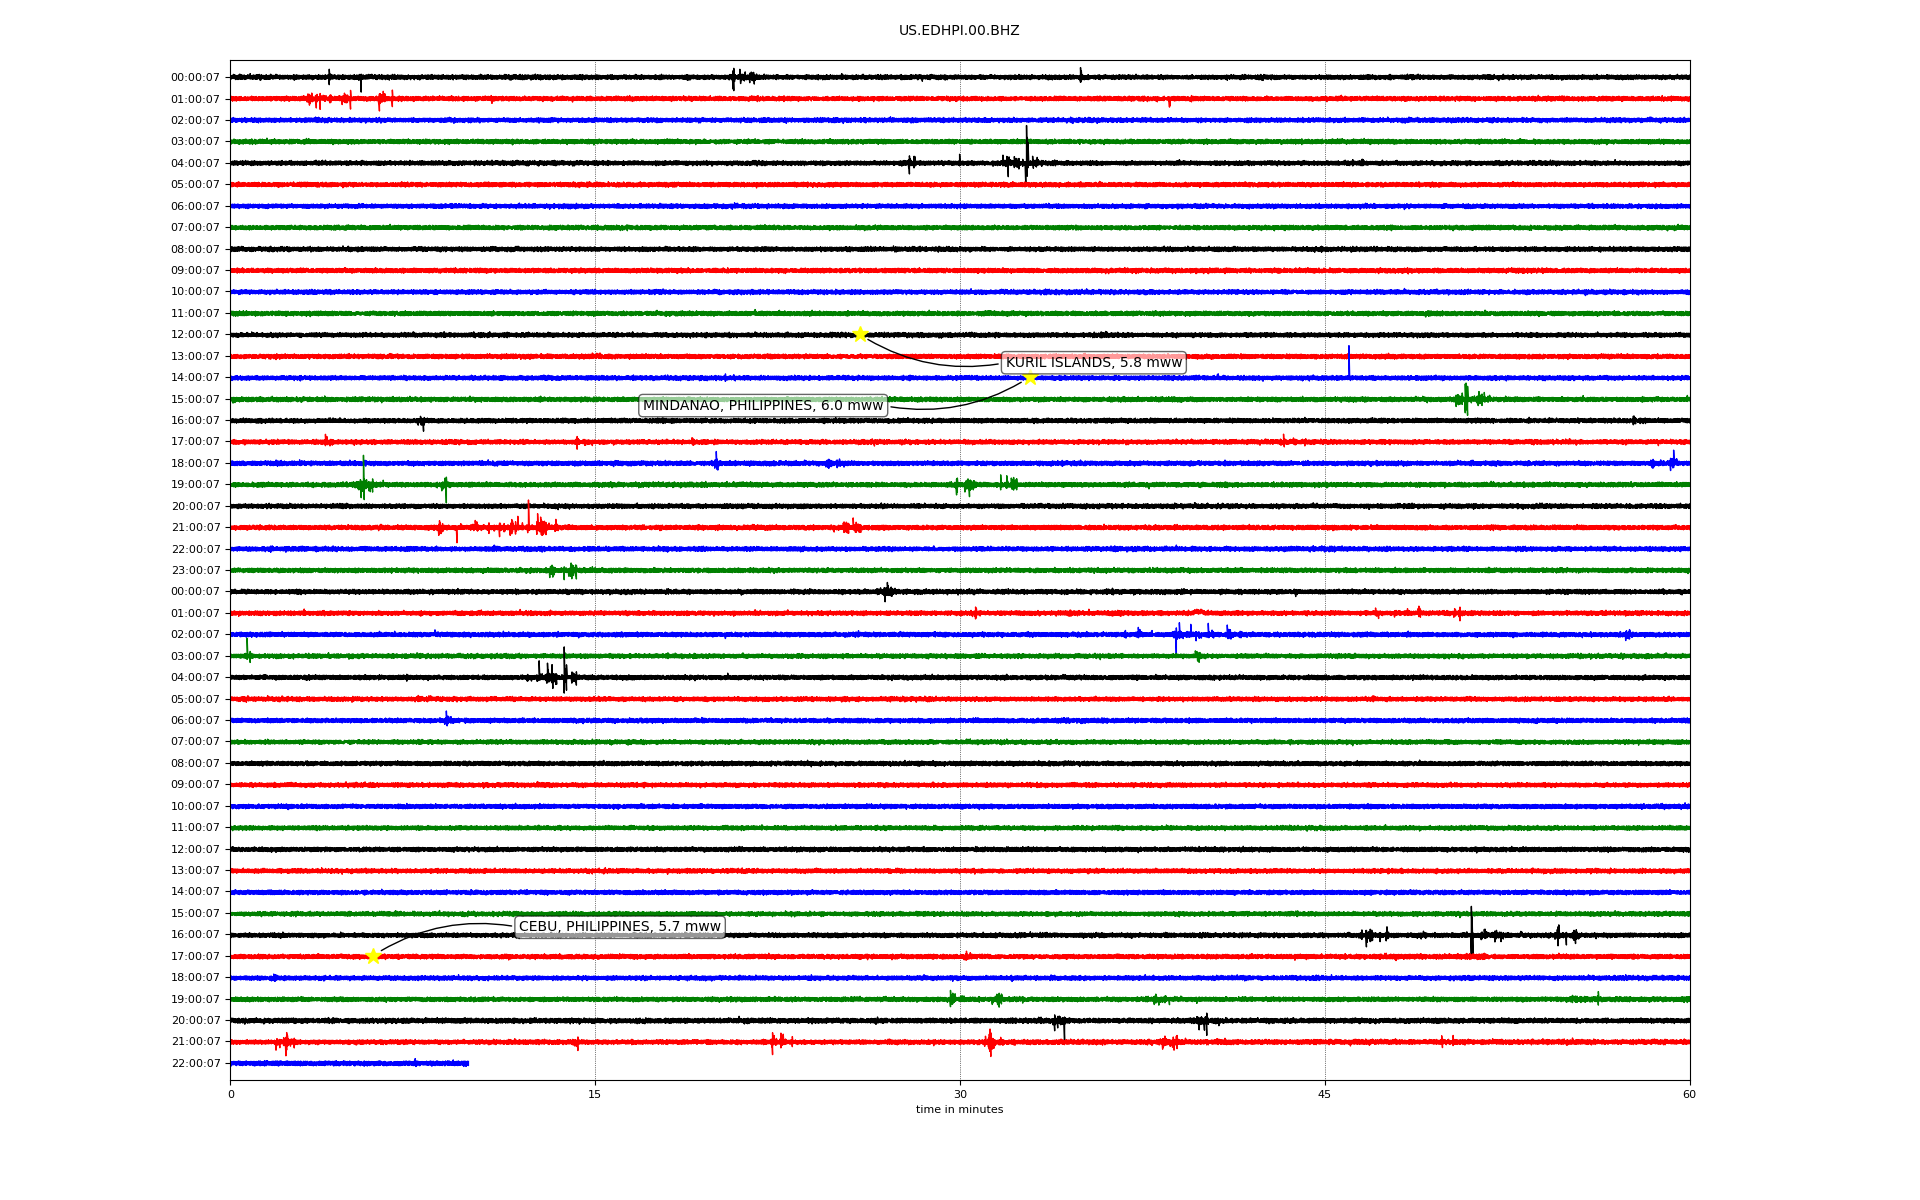This screenshot has width=1920, height=1200.
Task: Click the tall black spike on the second 16:00:07 trace
Action: [1471, 930]
